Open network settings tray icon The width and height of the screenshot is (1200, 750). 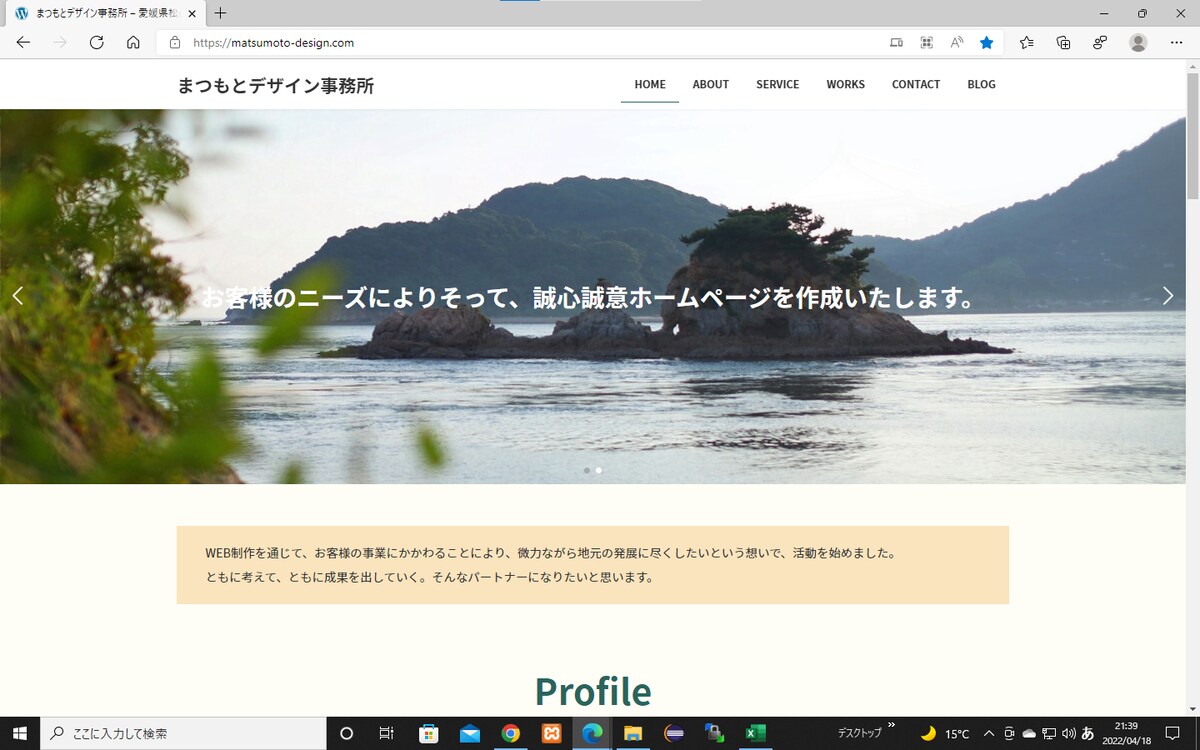1049,733
